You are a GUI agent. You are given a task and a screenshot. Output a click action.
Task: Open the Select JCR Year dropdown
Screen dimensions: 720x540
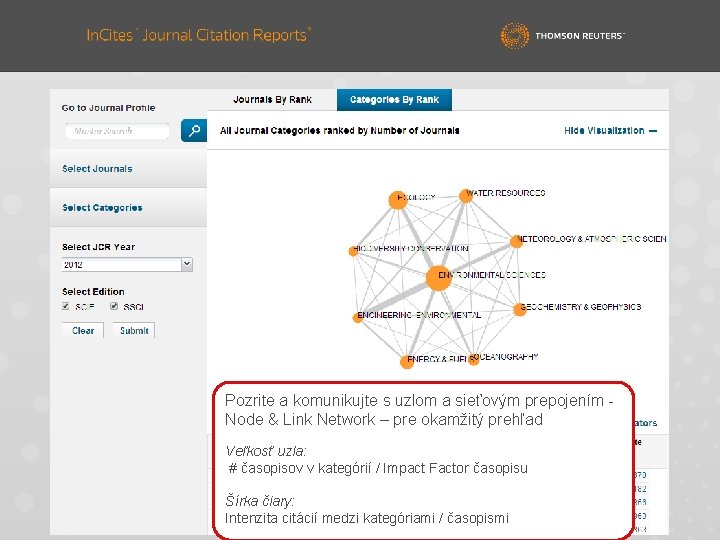pyautogui.click(x=127, y=264)
